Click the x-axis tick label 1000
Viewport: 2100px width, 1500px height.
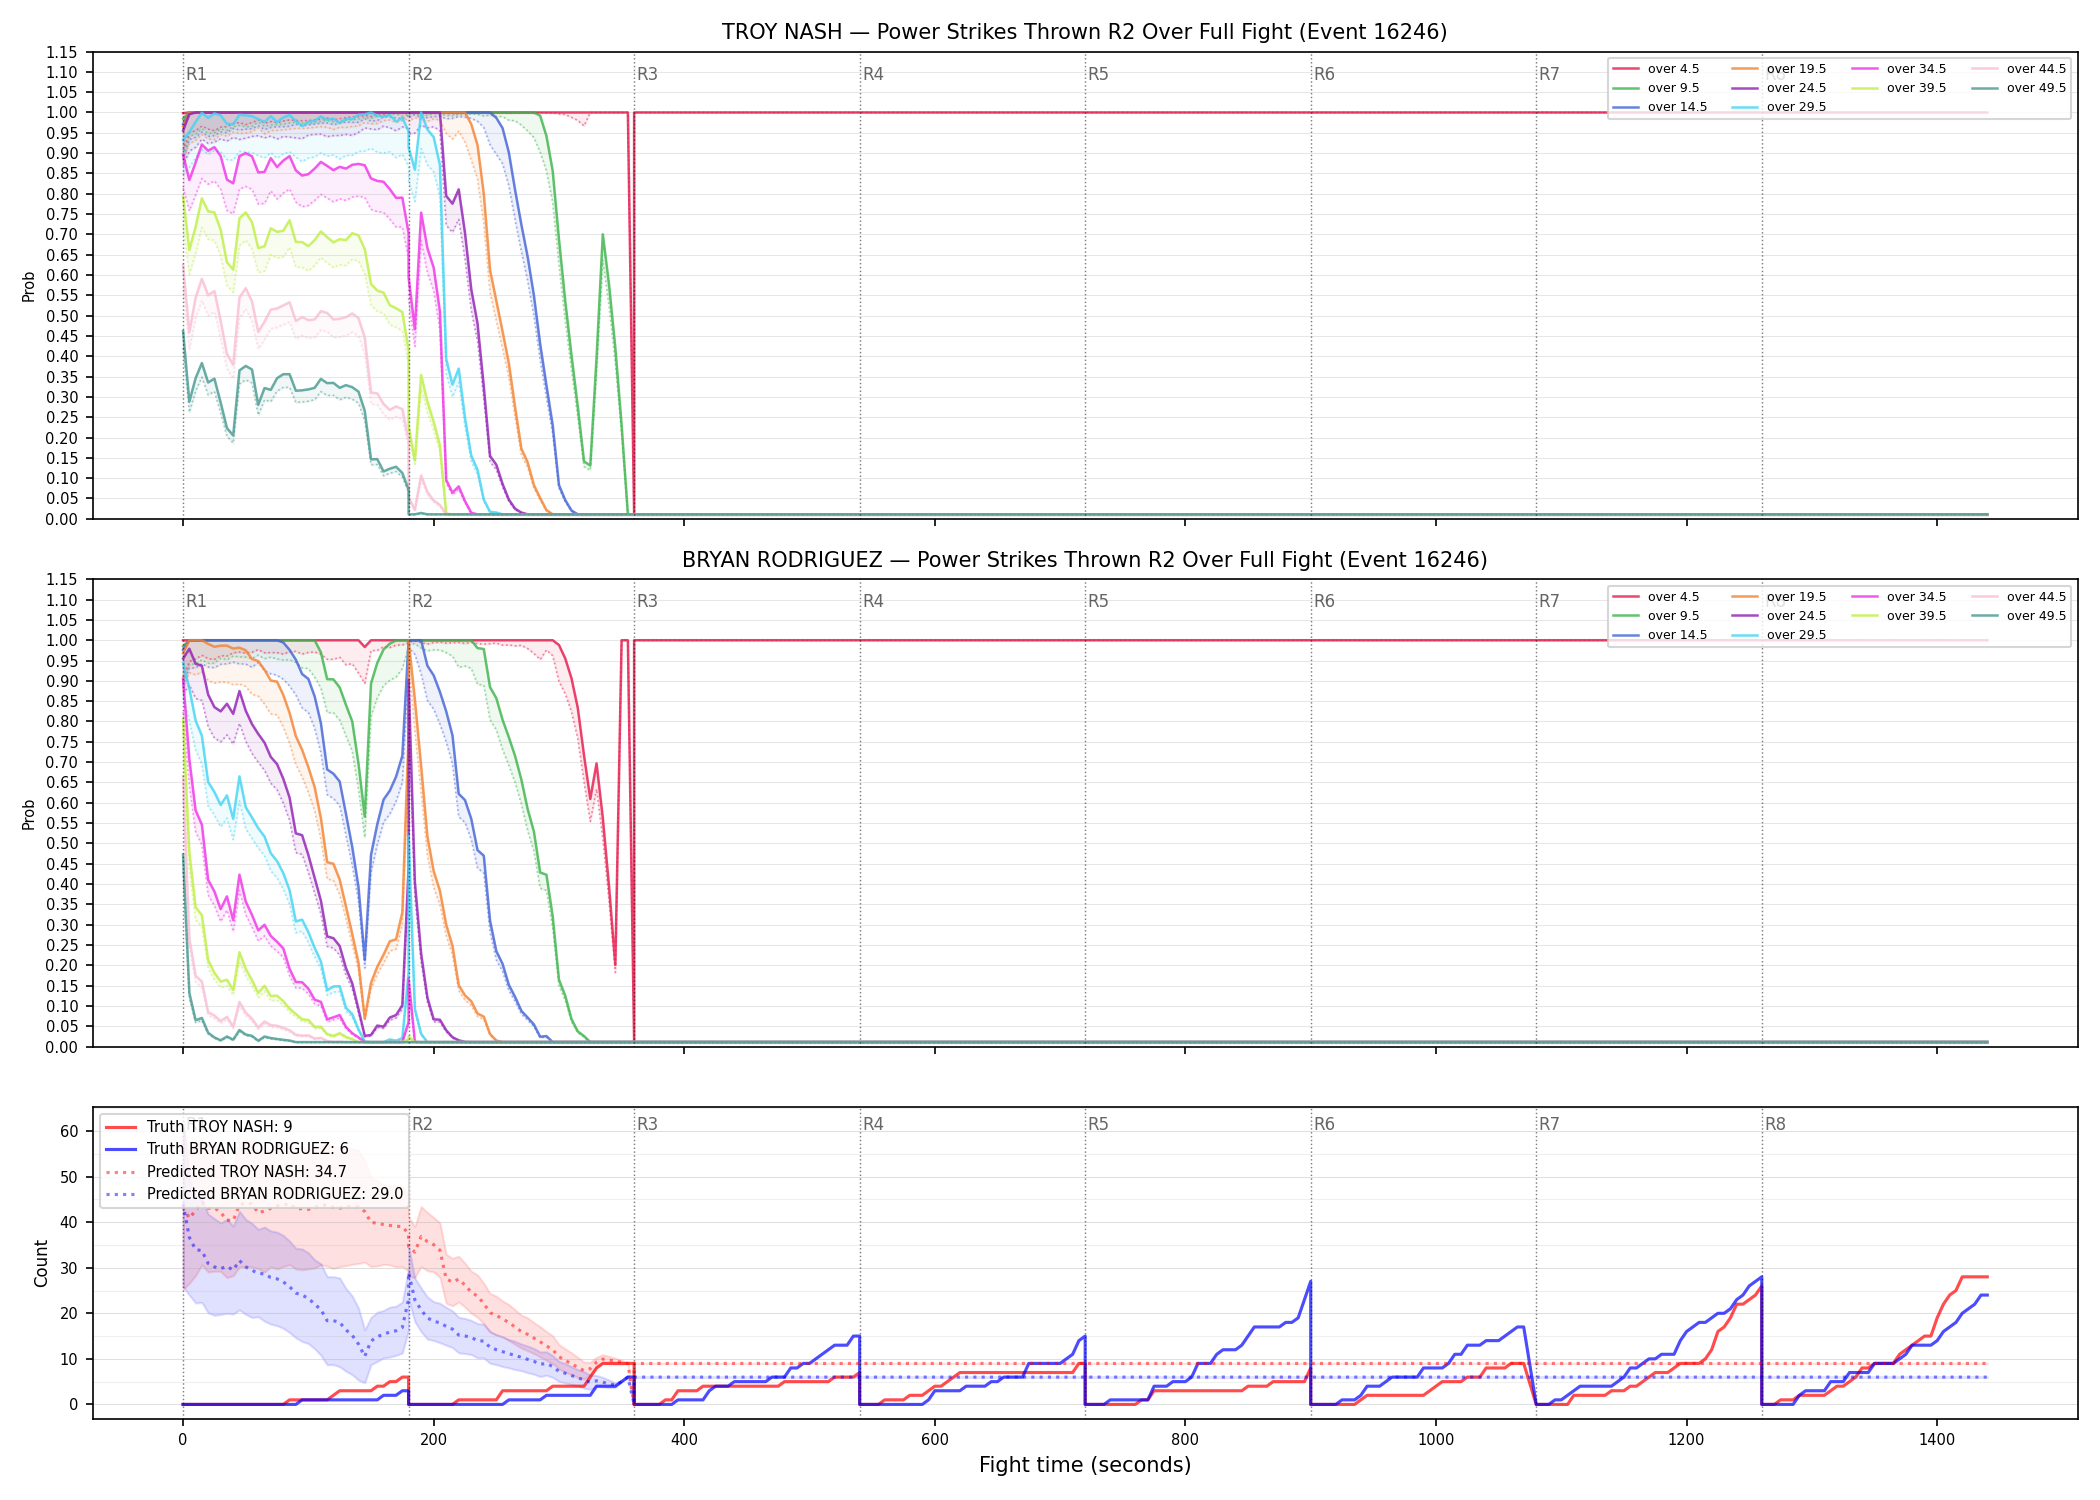pyautogui.click(x=1436, y=1440)
